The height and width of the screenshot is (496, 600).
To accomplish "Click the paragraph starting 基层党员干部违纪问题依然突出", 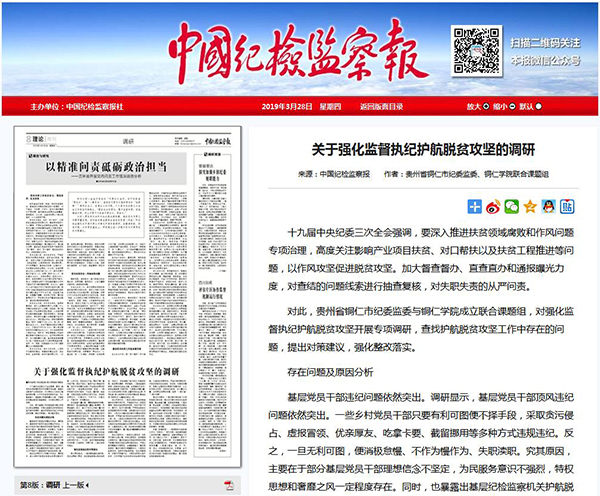I will [421, 442].
